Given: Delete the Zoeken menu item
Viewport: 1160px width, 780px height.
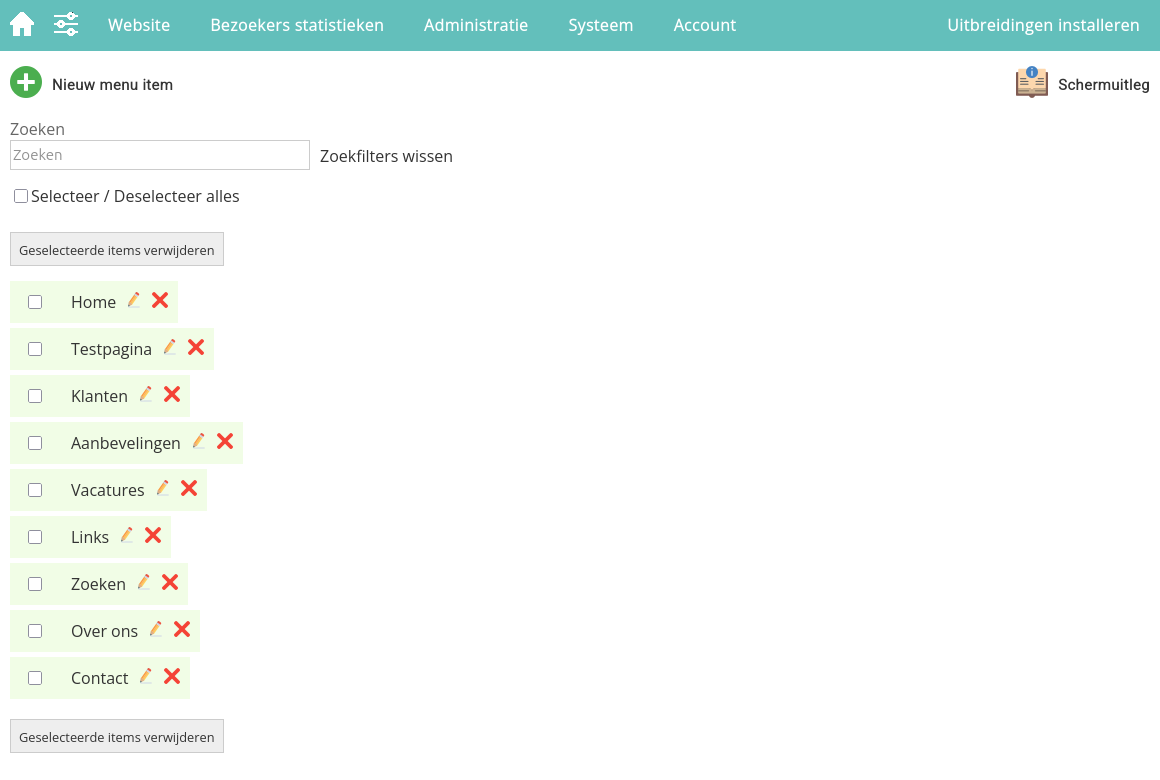Looking at the screenshot, I should point(170,582).
